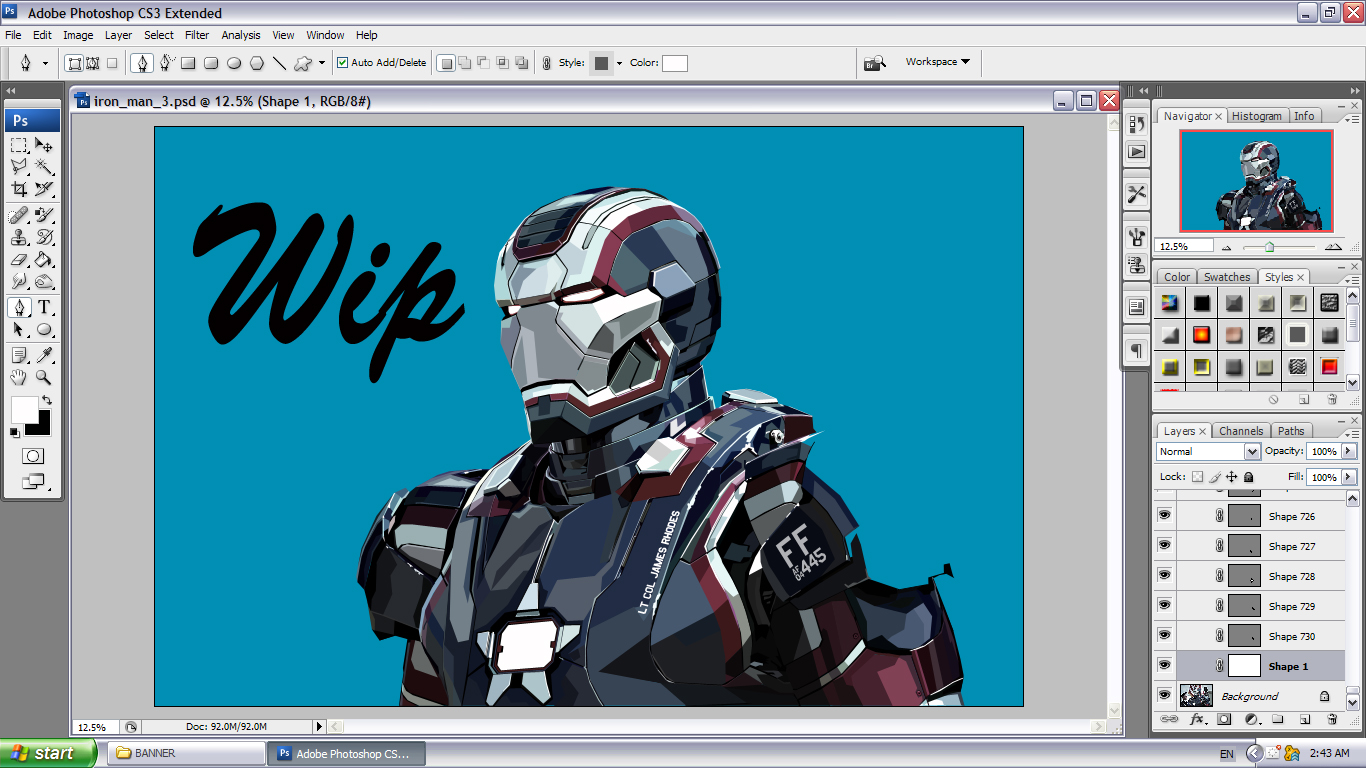Add layer style via fx icon
The width and height of the screenshot is (1366, 768).
coord(1196,719)
